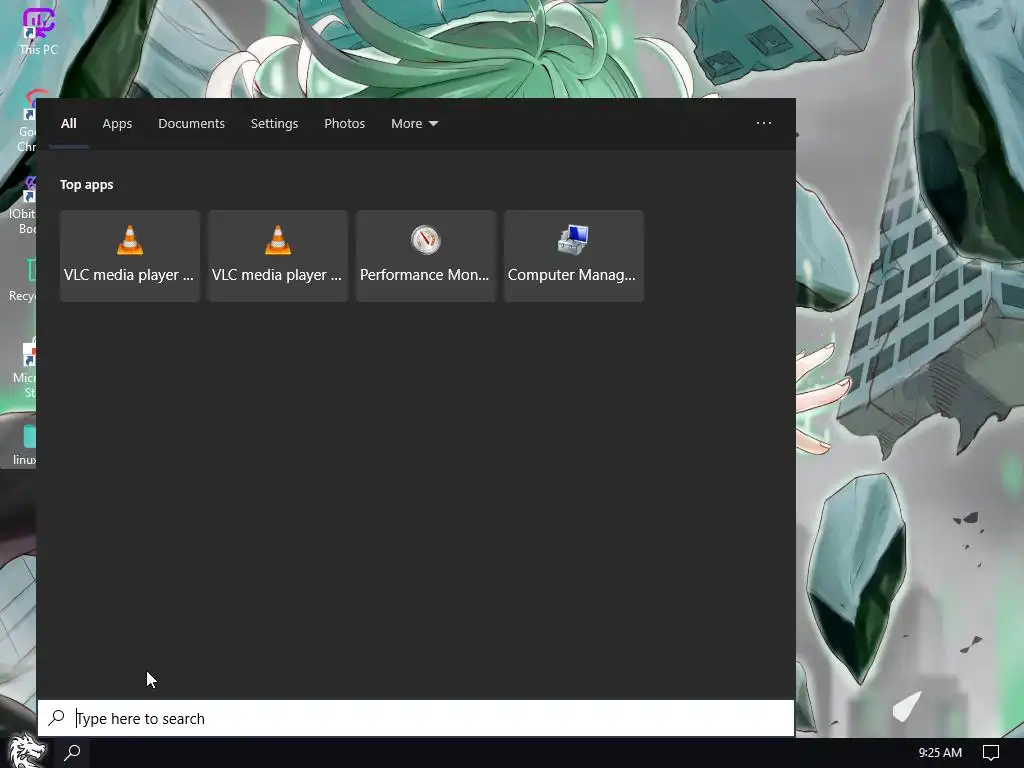Click the taskbar search magnifier button
This screenshot has width=1024, height=768.
[72, 753]
